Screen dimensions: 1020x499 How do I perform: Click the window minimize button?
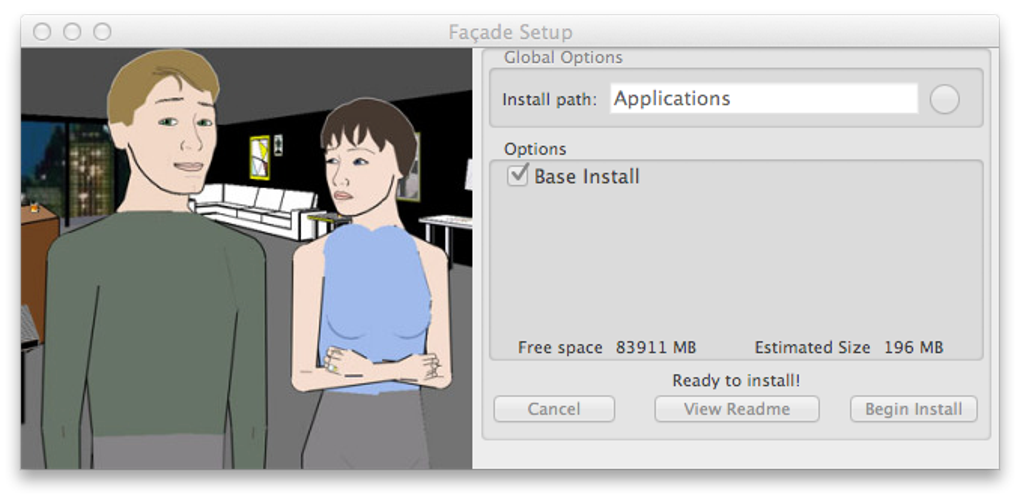click(x=72, y=31)
